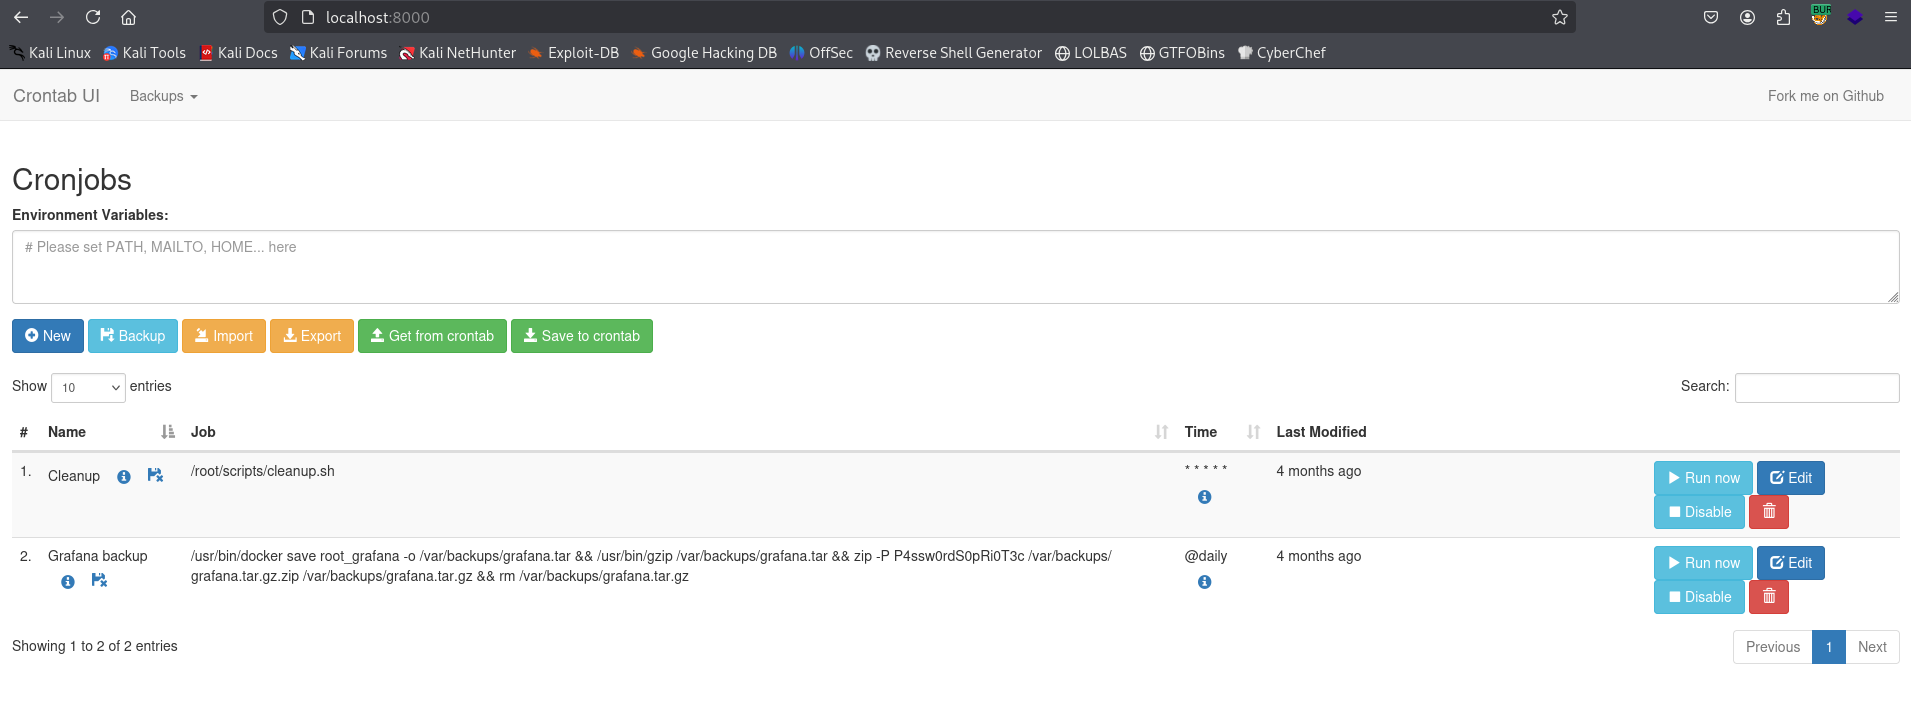Delete the Cleanup cronjob with trash icon
The height and width of the screenshot is (721, 1911).
(x=1768, y=512)
